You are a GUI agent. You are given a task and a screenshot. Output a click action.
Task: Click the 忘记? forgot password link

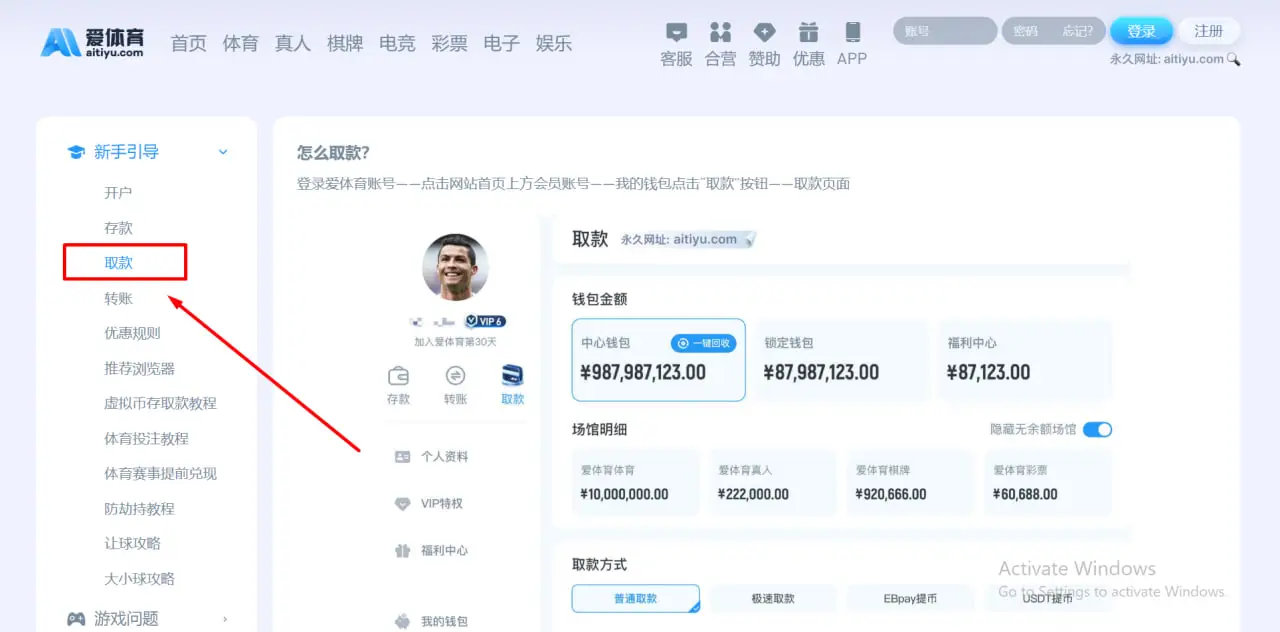1078,31
